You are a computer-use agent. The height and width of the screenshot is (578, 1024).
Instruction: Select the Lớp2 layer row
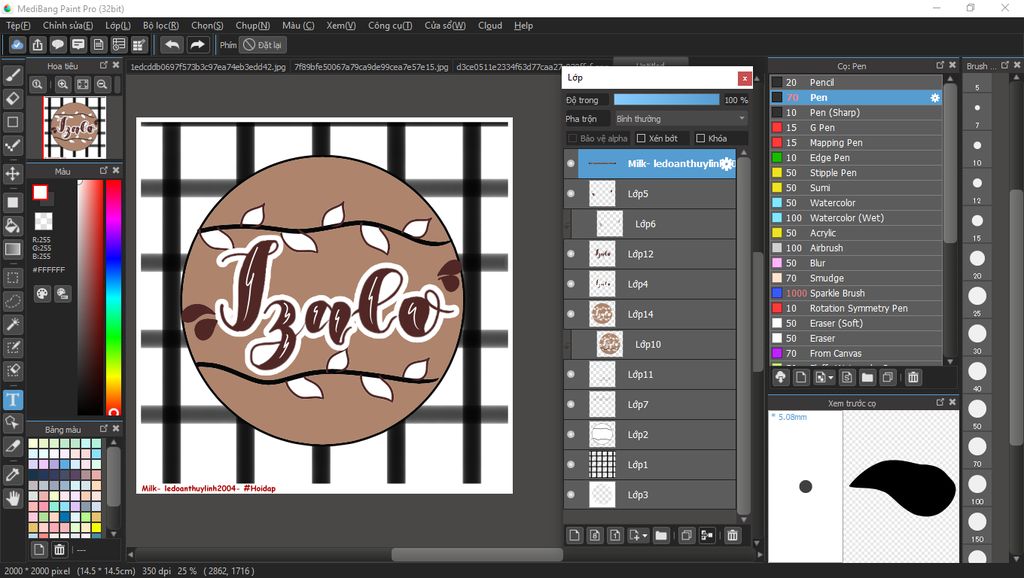tap(650, 434)
